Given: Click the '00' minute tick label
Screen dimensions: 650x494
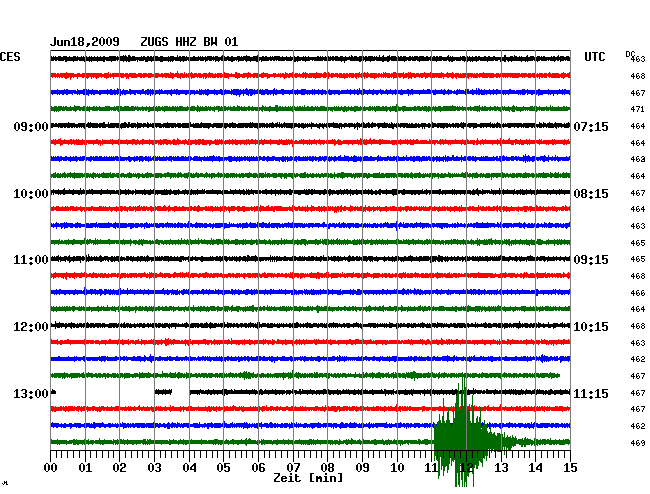Looking at the screenshot, I should point(51,467).
